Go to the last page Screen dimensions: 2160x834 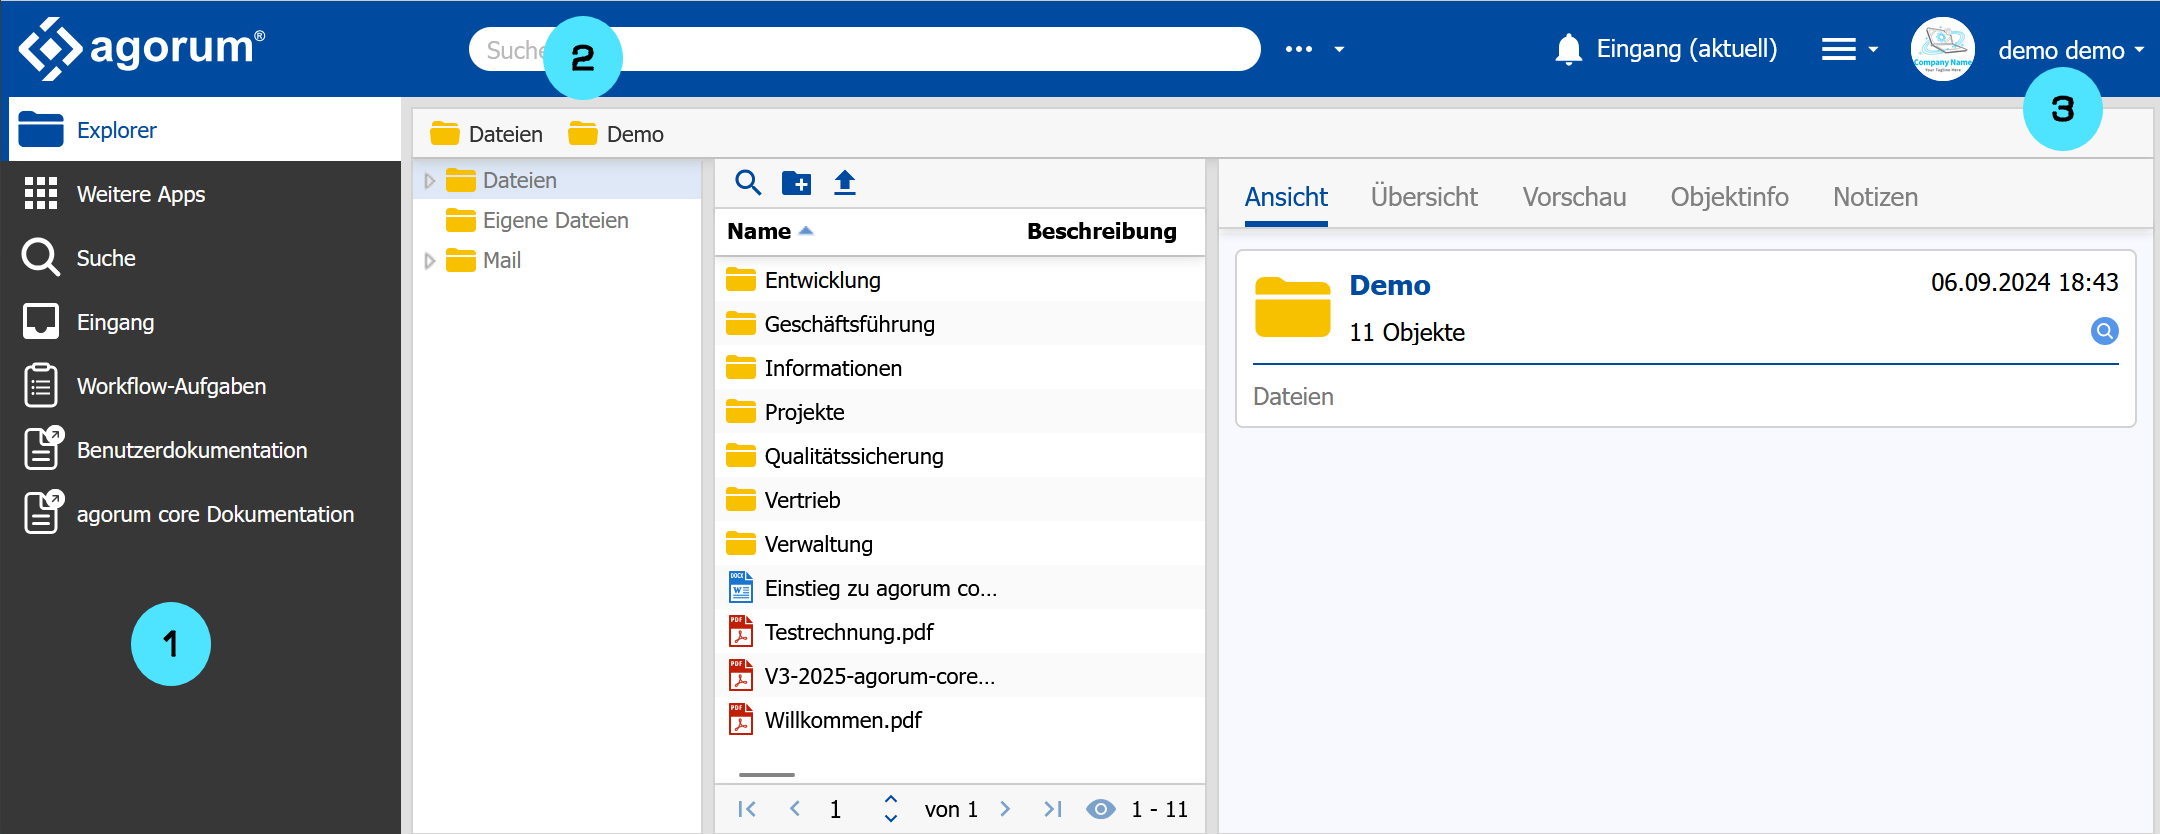(1053, 809)
